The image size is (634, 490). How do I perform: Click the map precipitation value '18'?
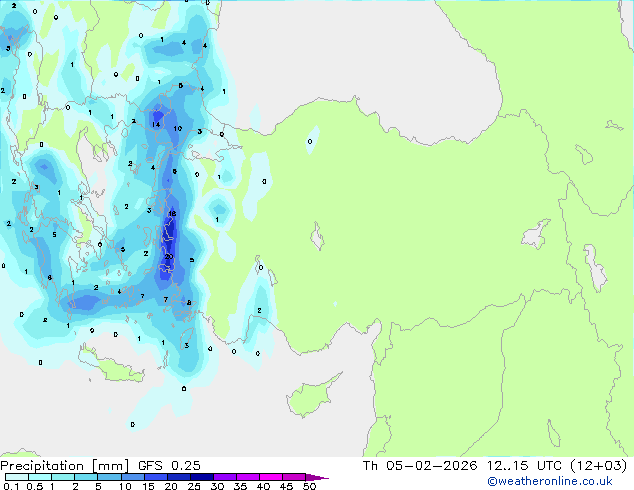pos(172,213)
